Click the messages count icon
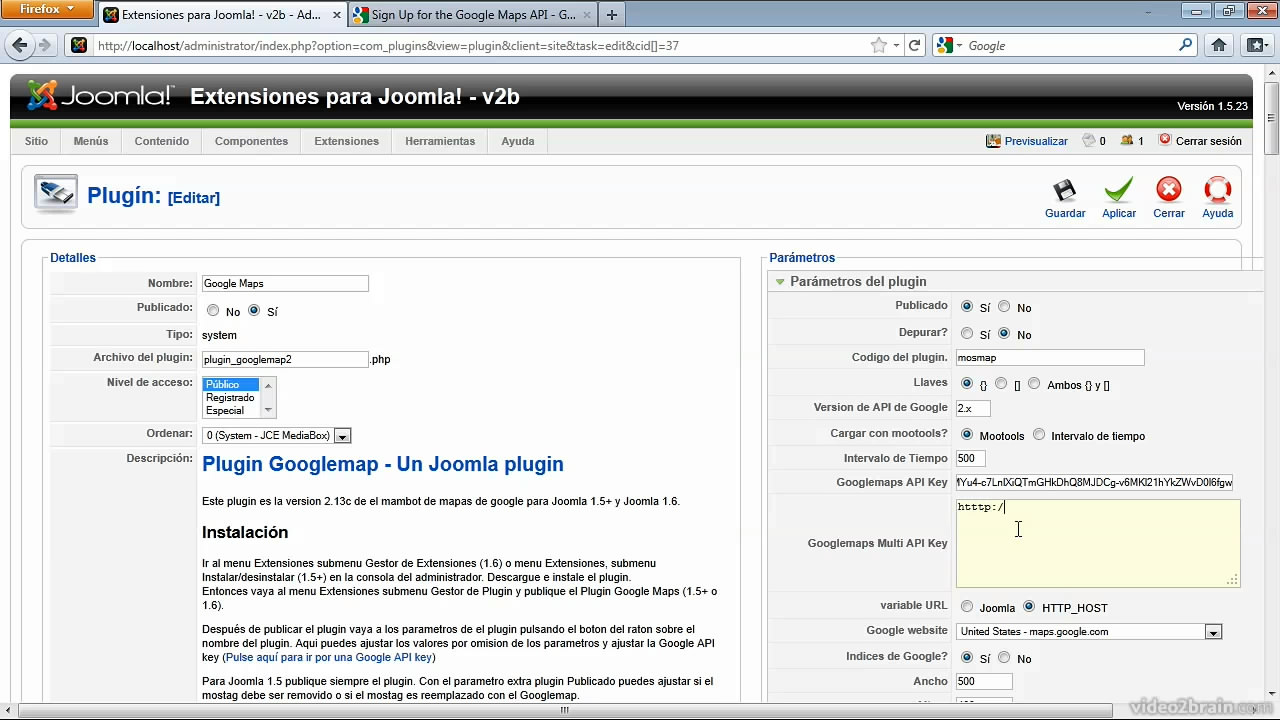 (x=1089, y=141)
